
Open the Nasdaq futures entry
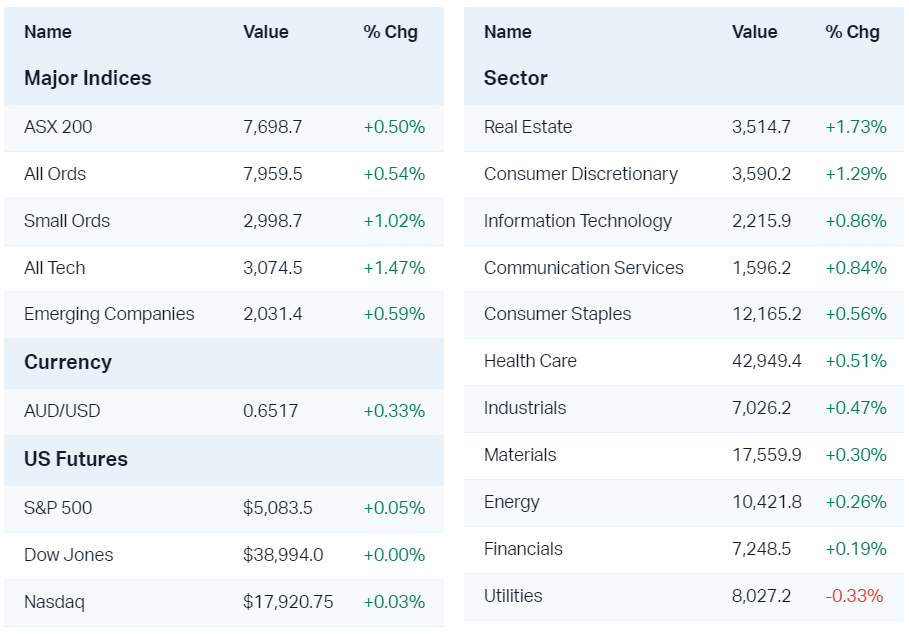pos(54,602)
